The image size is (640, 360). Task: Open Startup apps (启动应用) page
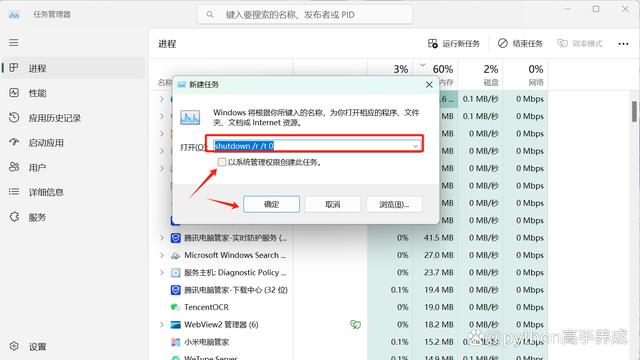pyautogui.click(x=73, y=143)
